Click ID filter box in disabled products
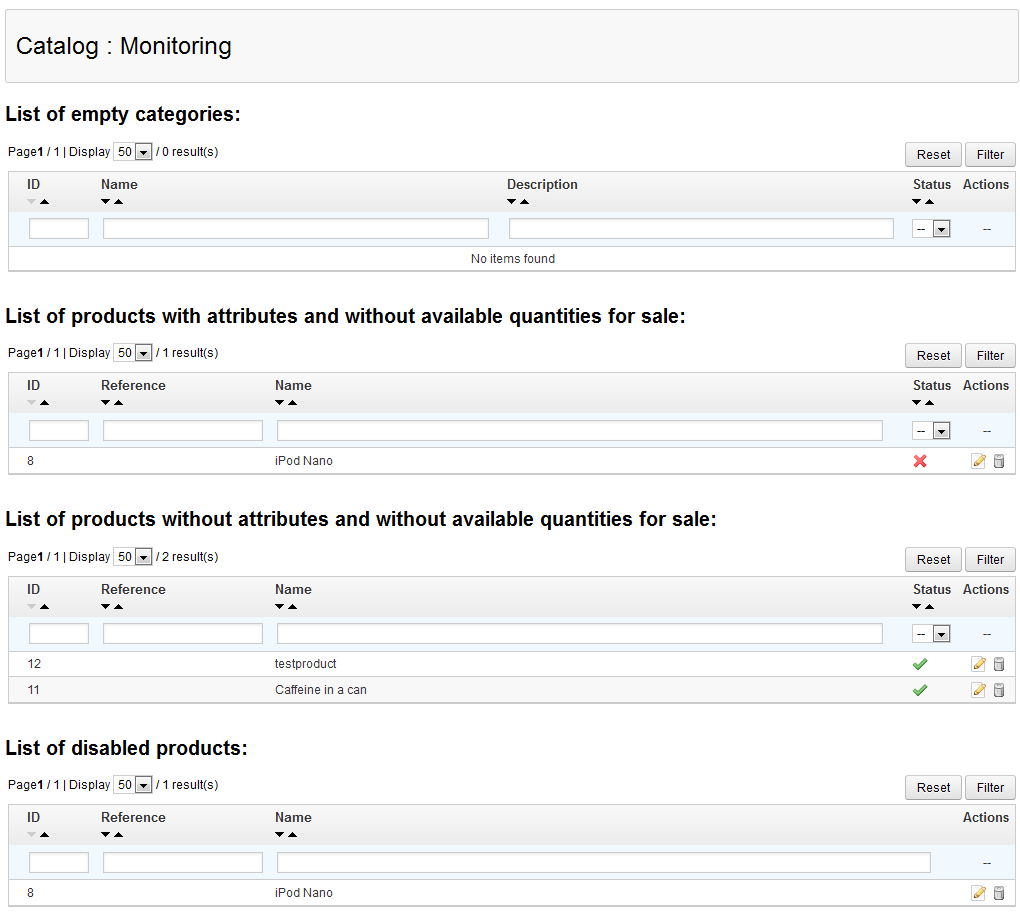This screenshot has height=913, width=1020. [59, 862]
